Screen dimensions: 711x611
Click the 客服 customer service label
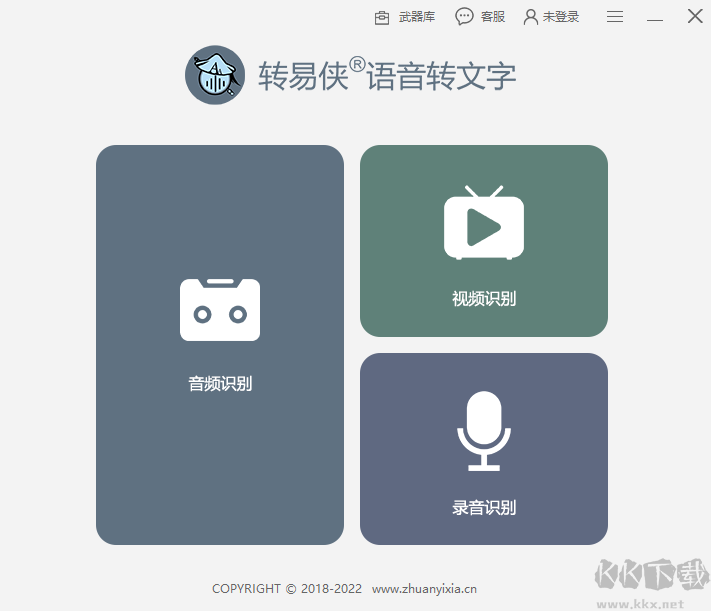pyautogui.click(x=492, y=17)
